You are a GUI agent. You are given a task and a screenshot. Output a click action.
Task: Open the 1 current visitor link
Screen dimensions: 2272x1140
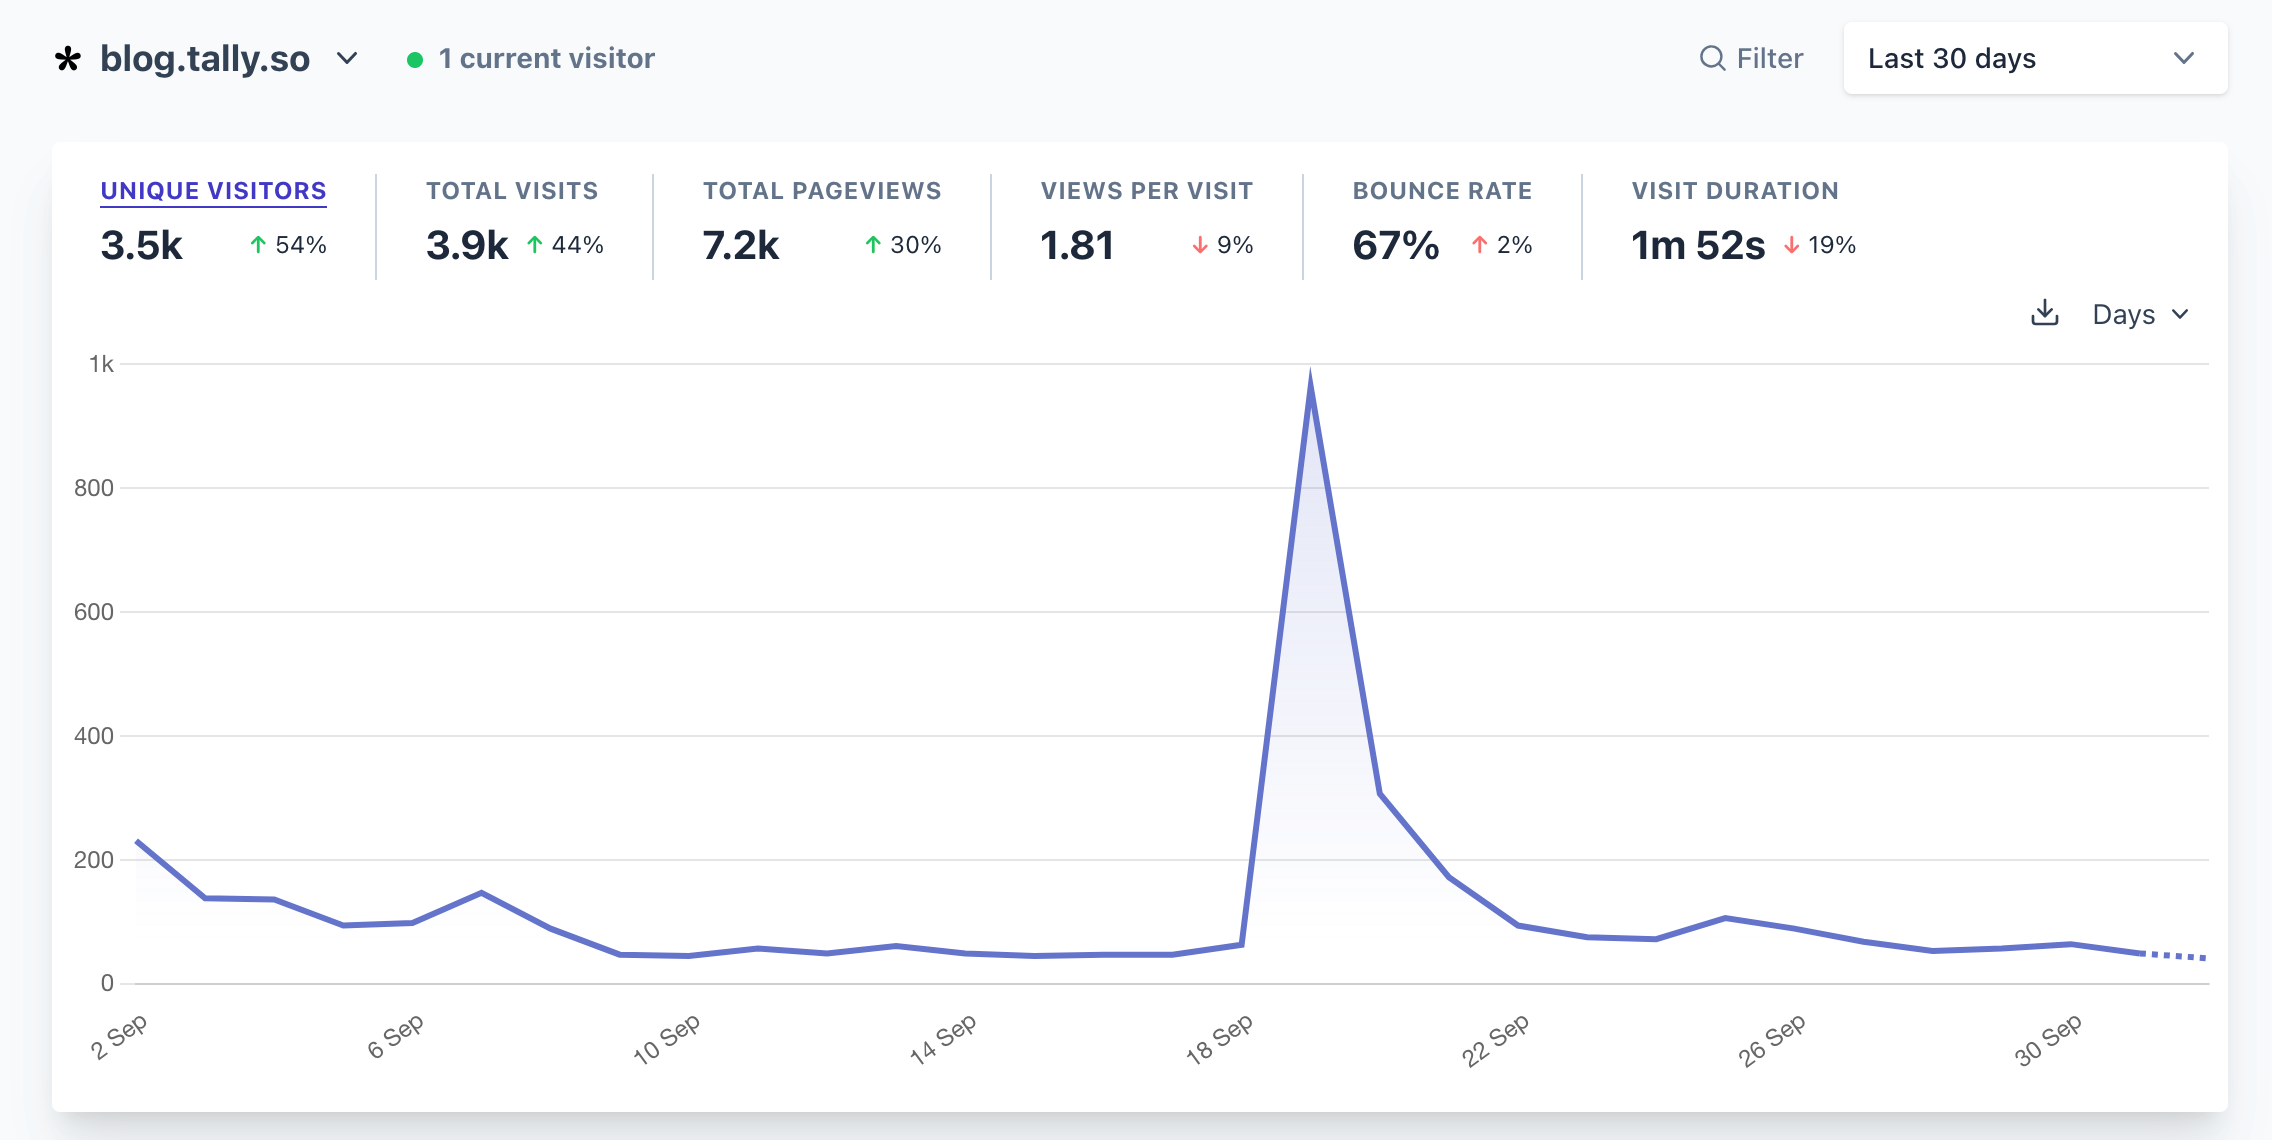[546, 58]
